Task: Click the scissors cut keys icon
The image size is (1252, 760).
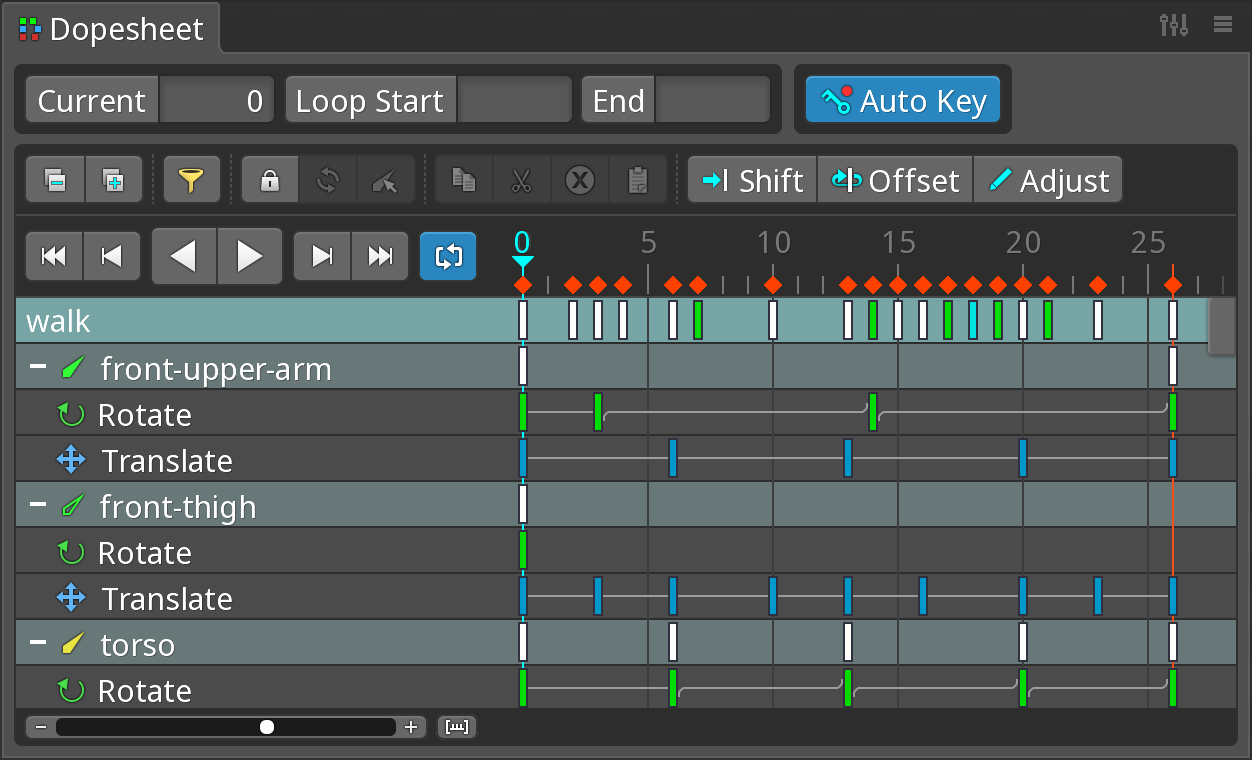Action: tap(521, 181)
